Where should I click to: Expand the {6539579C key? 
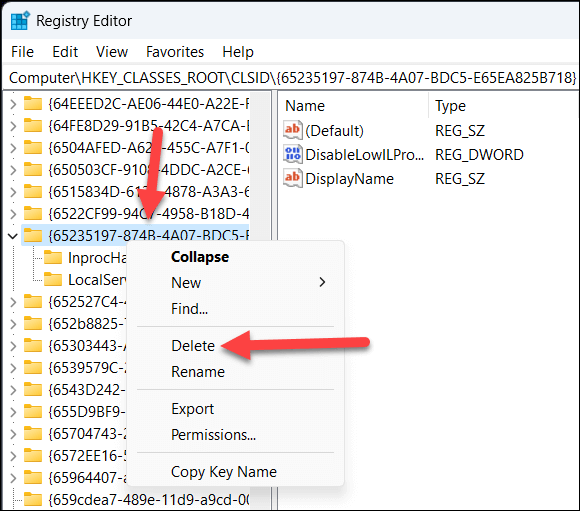pos(13,368)
